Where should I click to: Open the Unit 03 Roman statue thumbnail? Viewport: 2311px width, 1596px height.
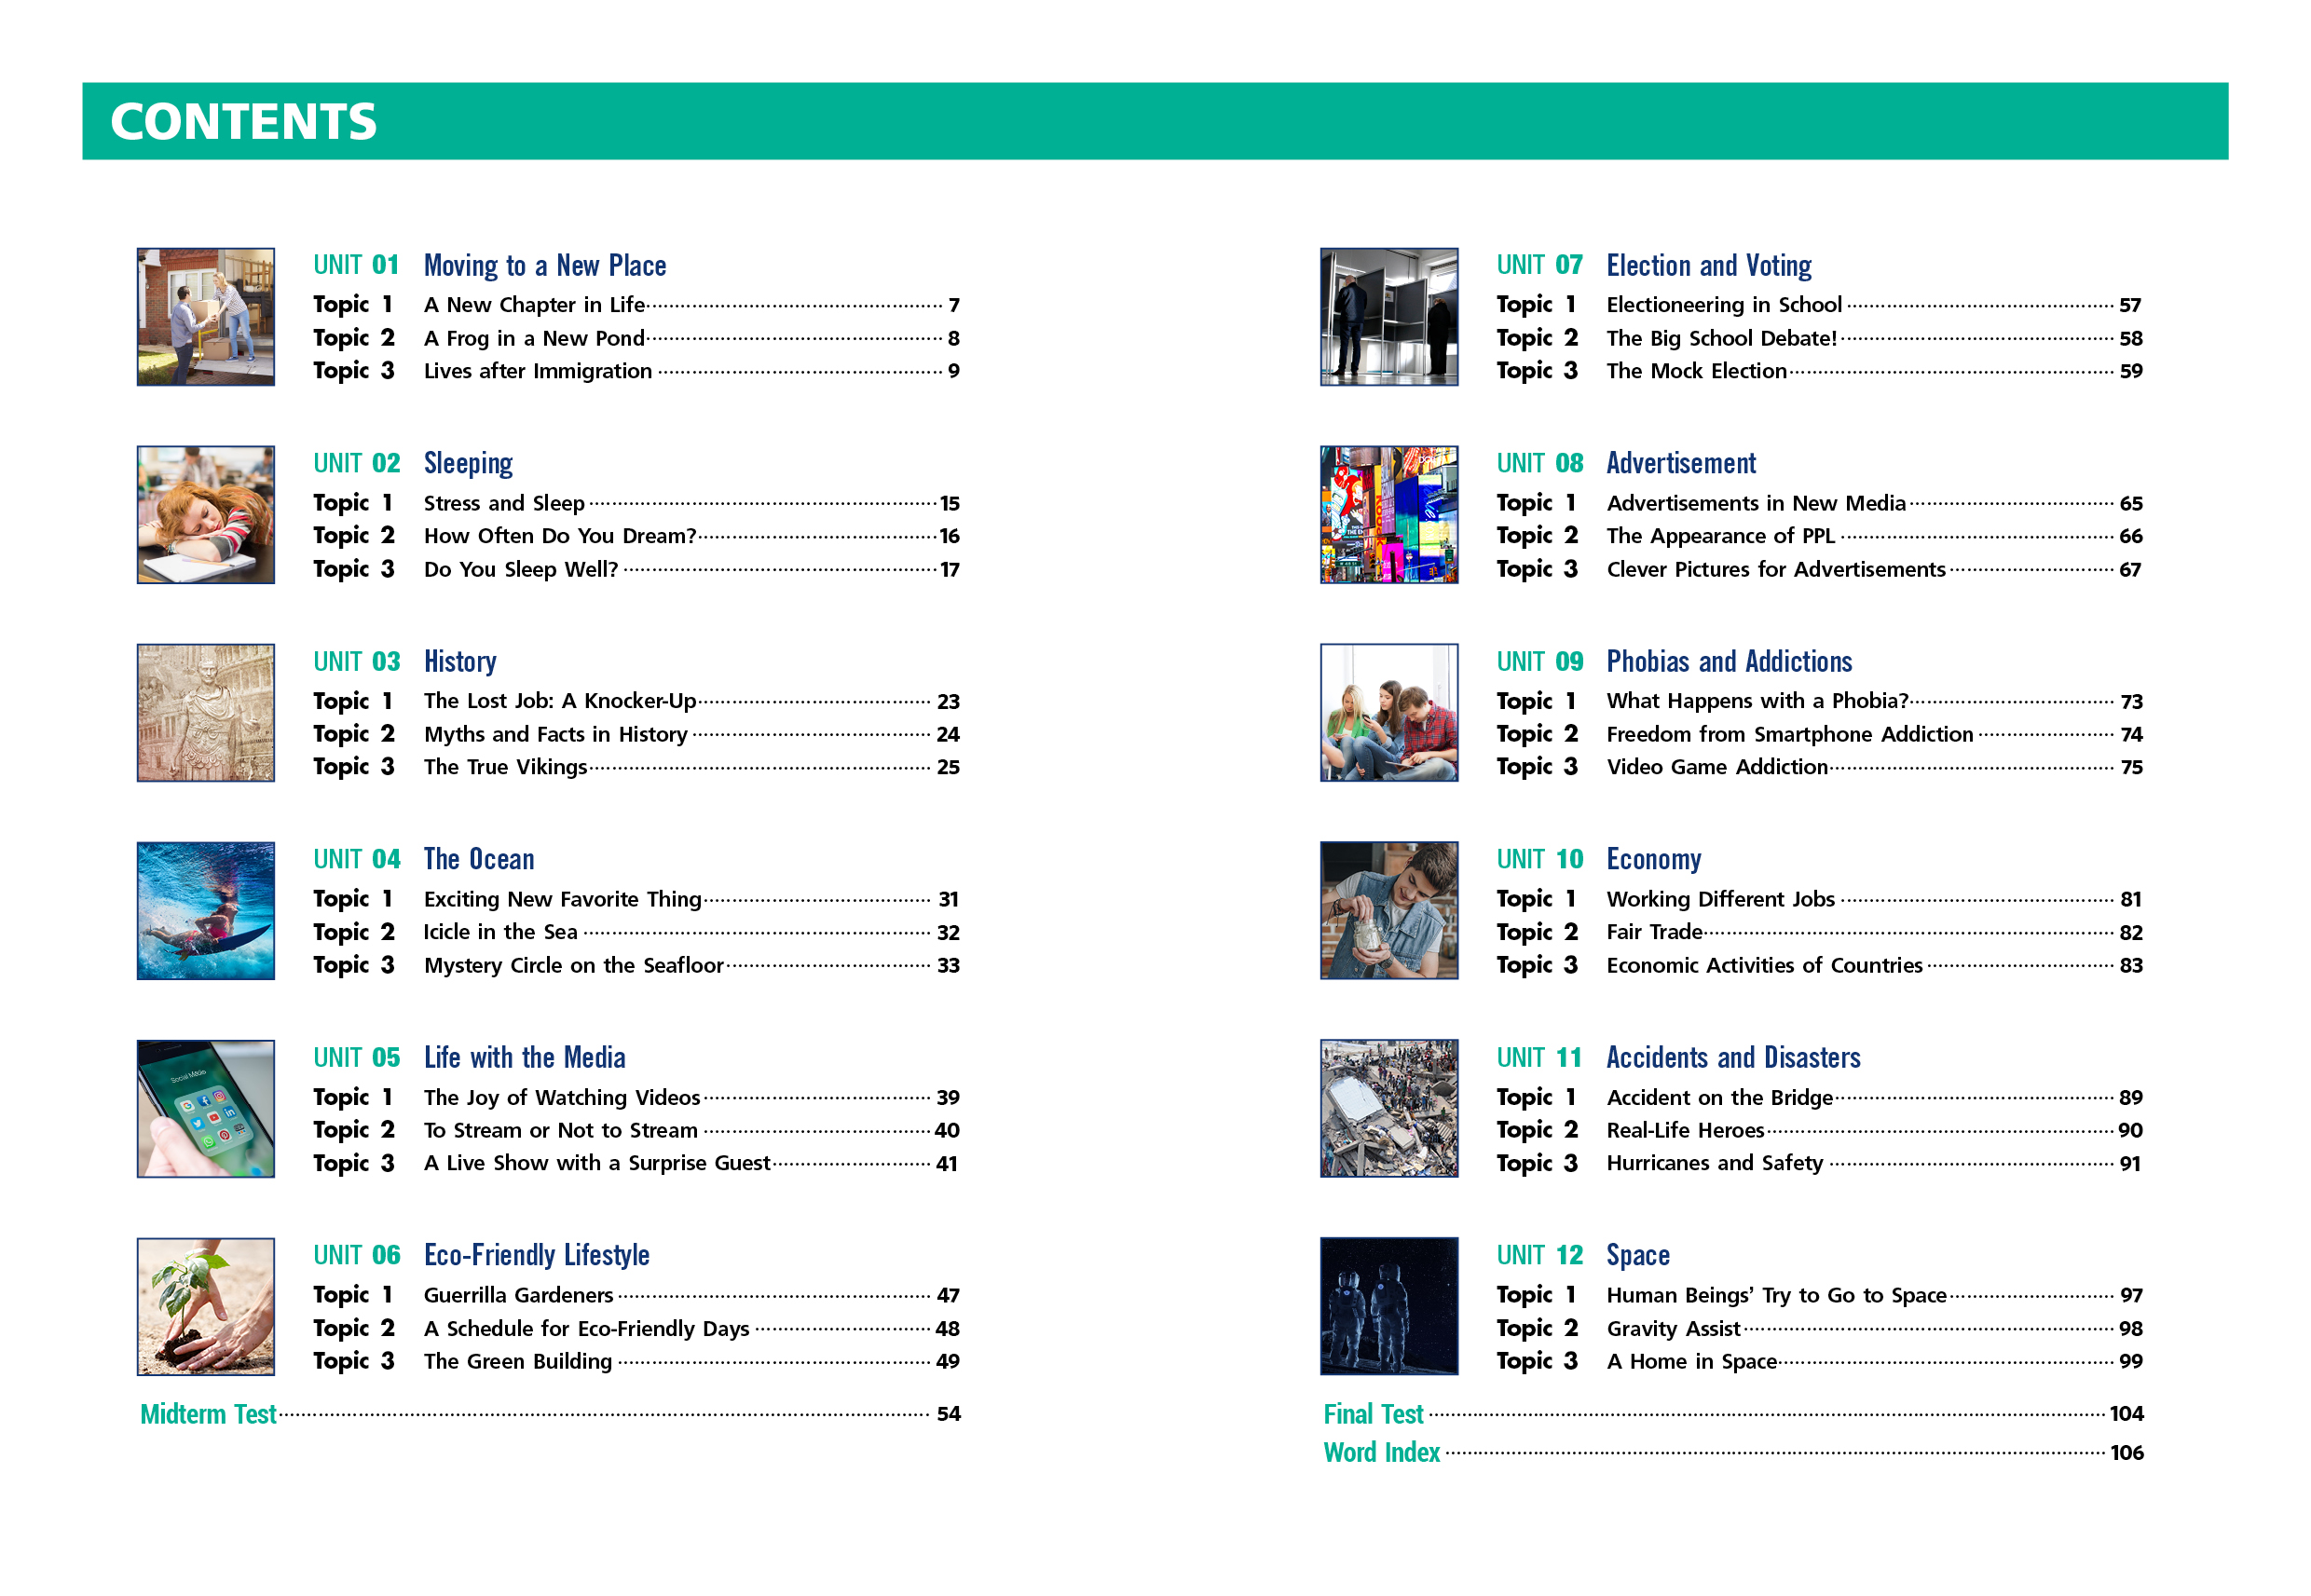[x=206, y=713]
